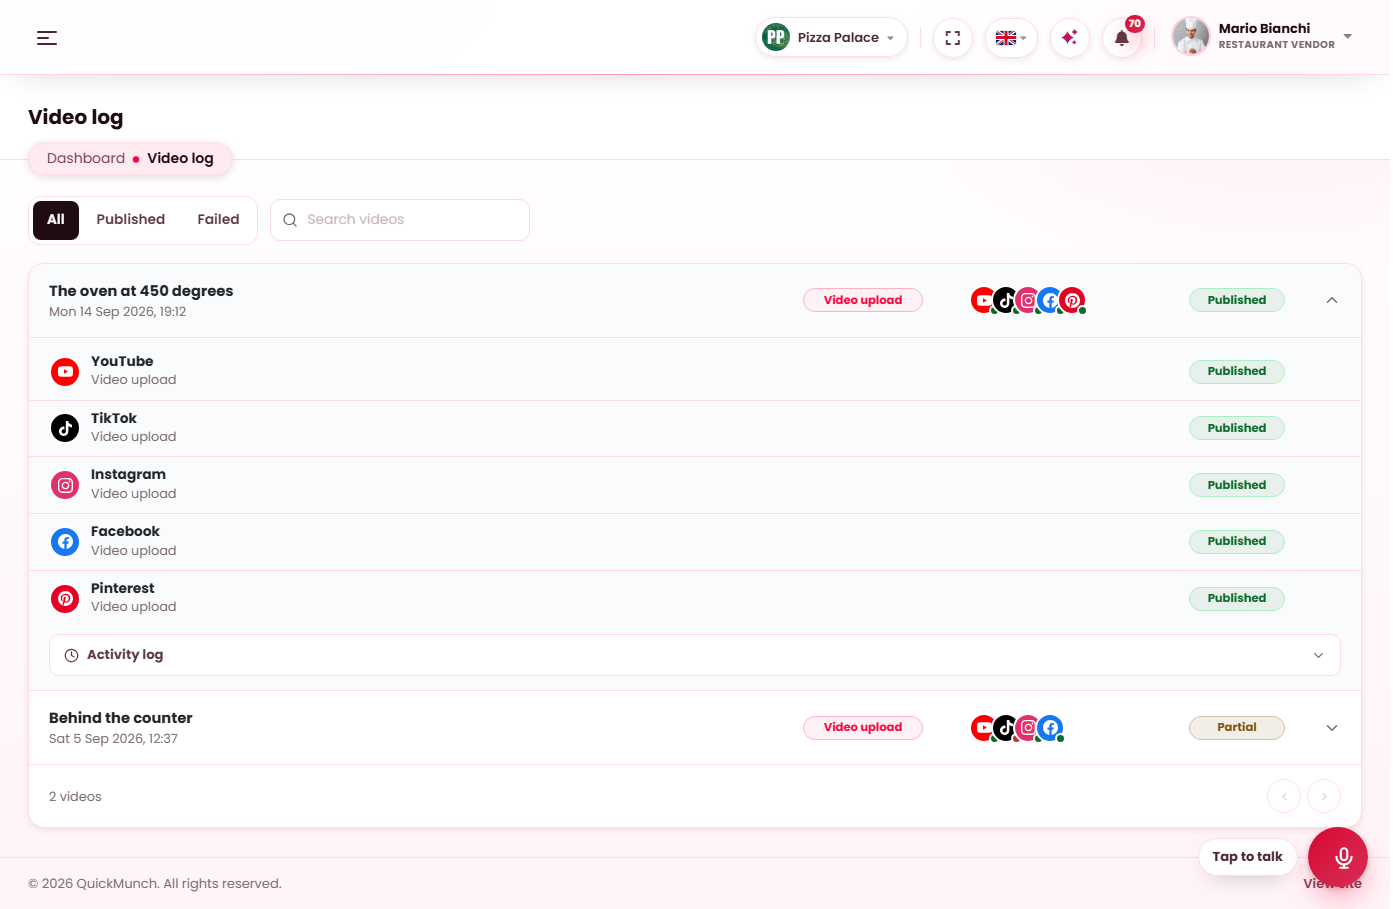Tap the microphone voice button
Image resolution: width=1400 pixels, height=909 pixels.
[1338, 857]
